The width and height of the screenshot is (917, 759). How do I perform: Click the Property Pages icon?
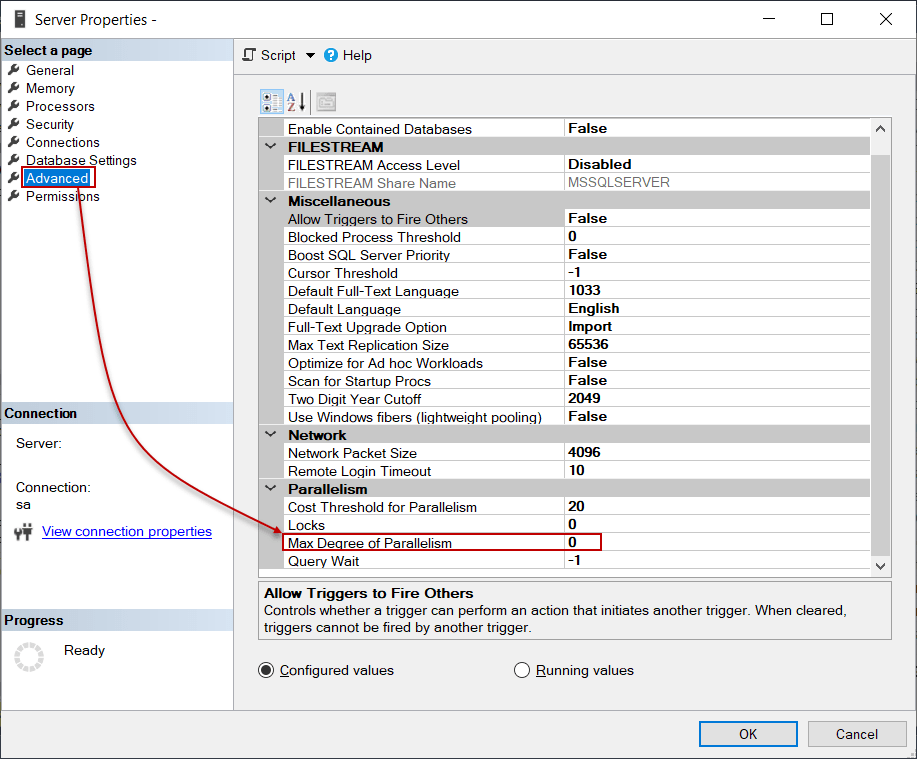324,101
